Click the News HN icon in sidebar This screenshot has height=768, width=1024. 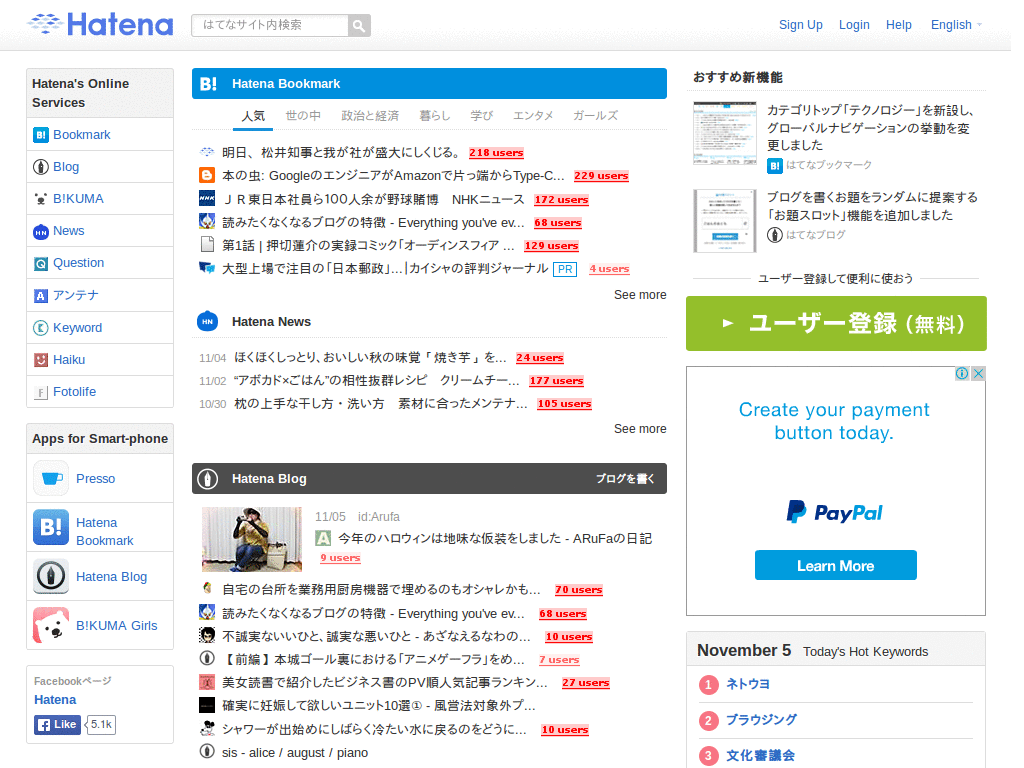(40, 231)
